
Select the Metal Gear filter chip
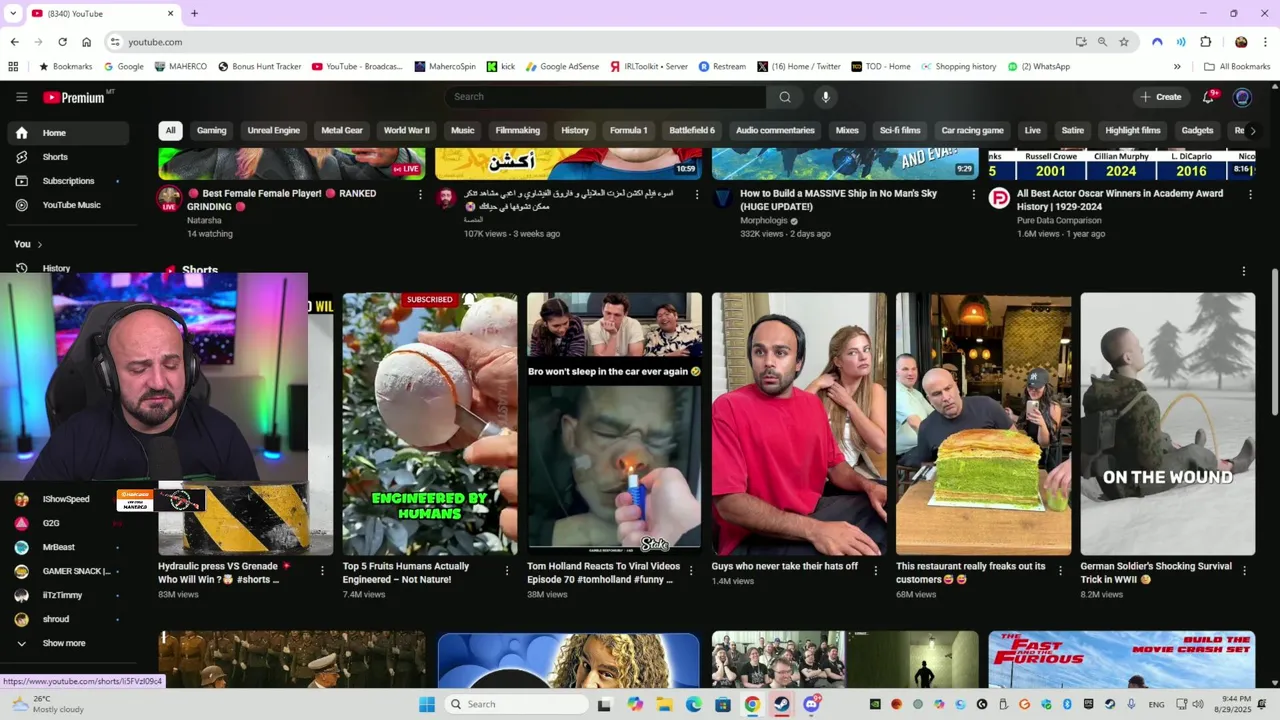pyautogui.click(x=342, y=130)
